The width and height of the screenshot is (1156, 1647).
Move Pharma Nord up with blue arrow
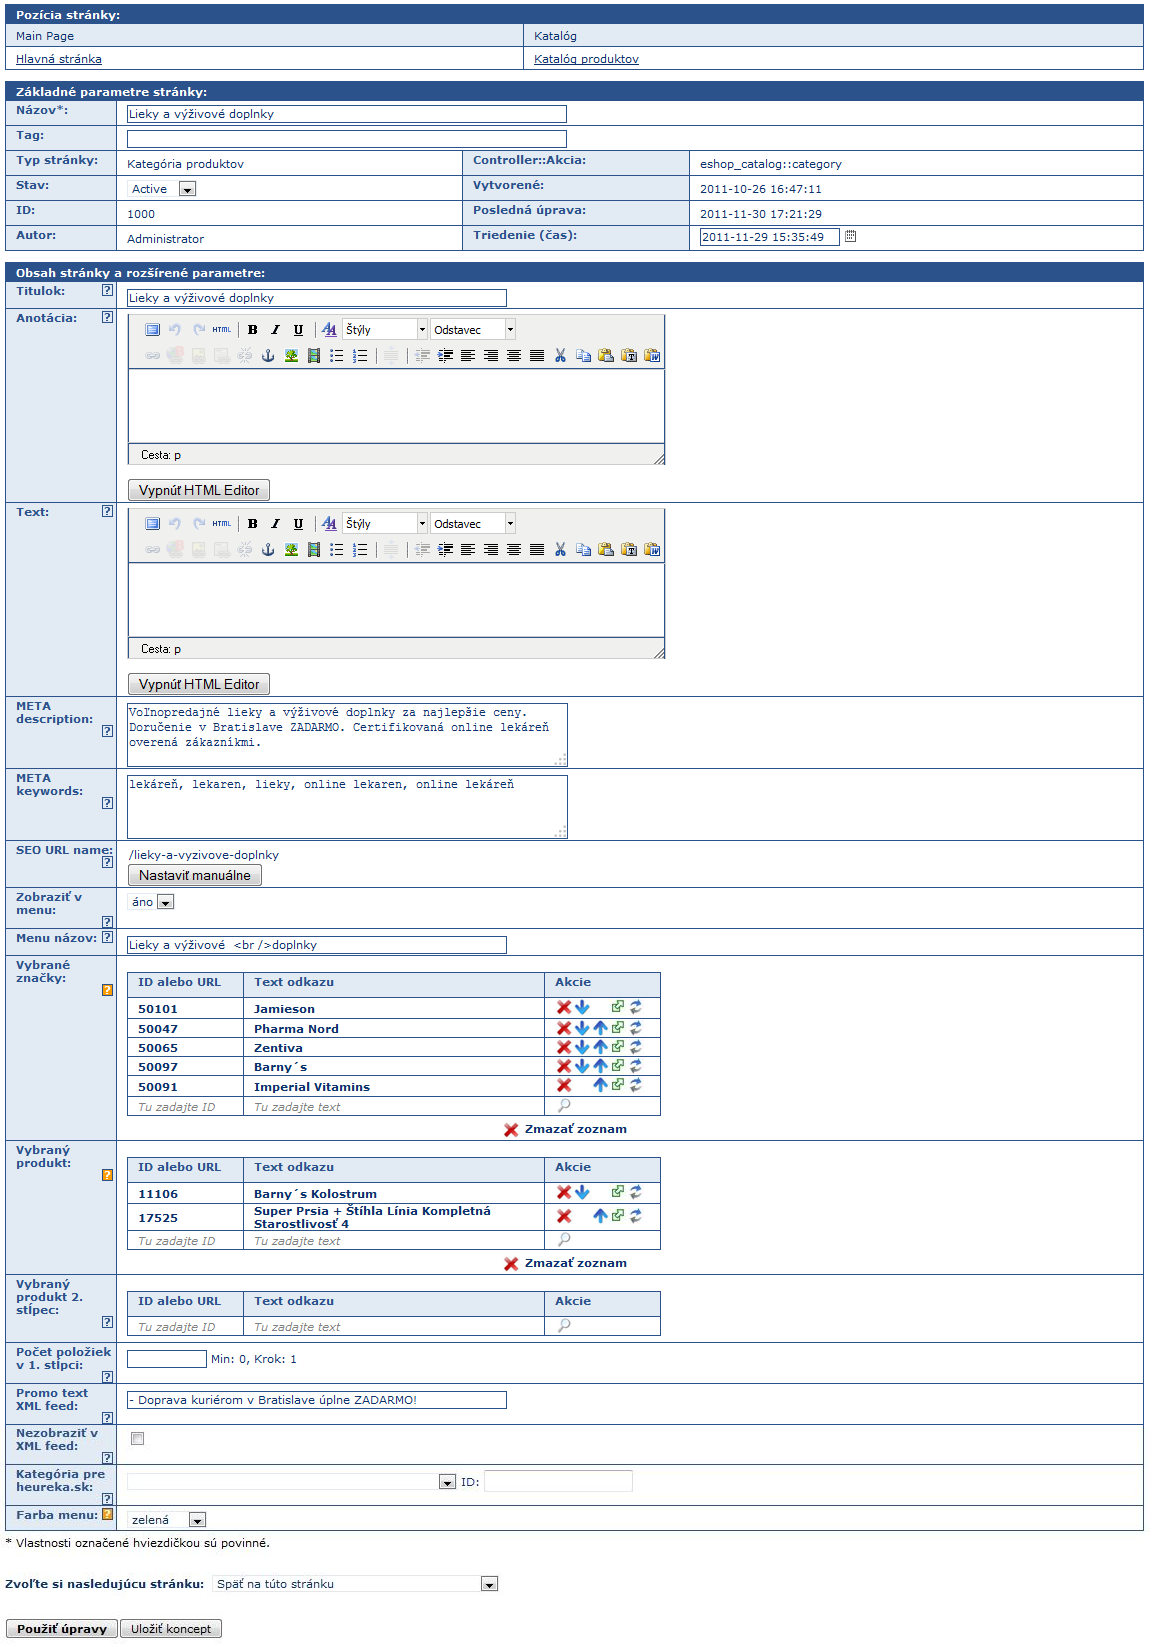[600, 1028]
